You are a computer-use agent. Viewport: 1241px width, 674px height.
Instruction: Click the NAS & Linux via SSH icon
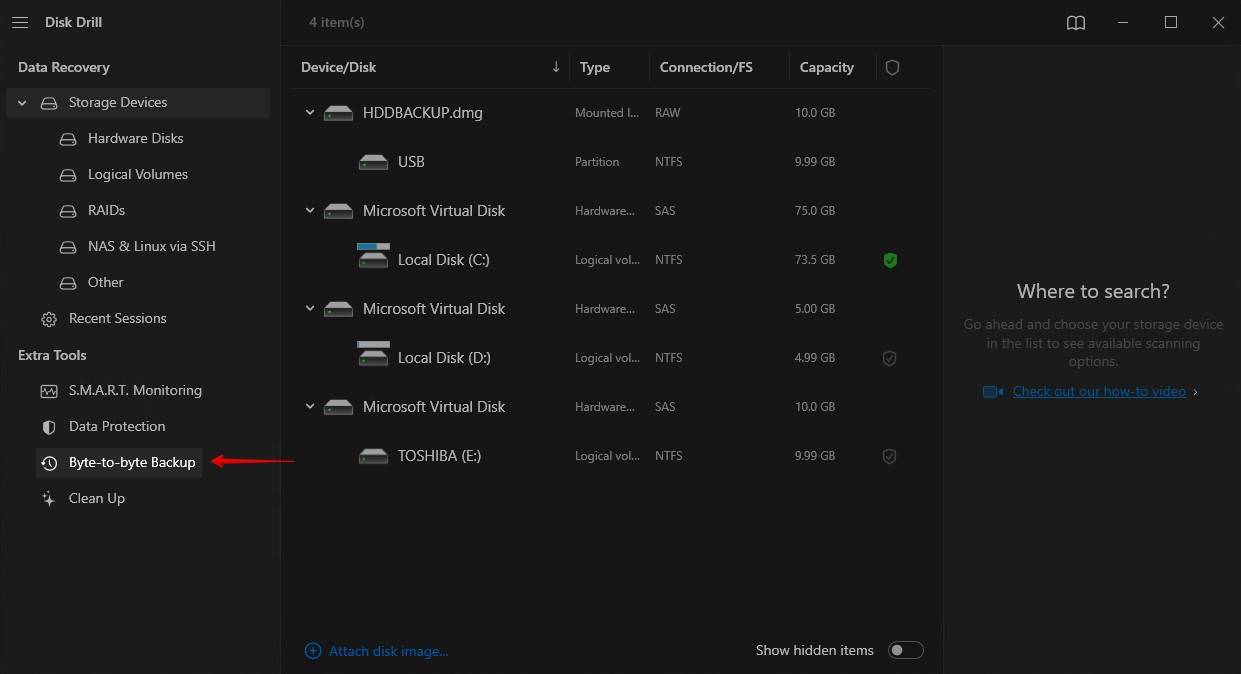[68, 247]
